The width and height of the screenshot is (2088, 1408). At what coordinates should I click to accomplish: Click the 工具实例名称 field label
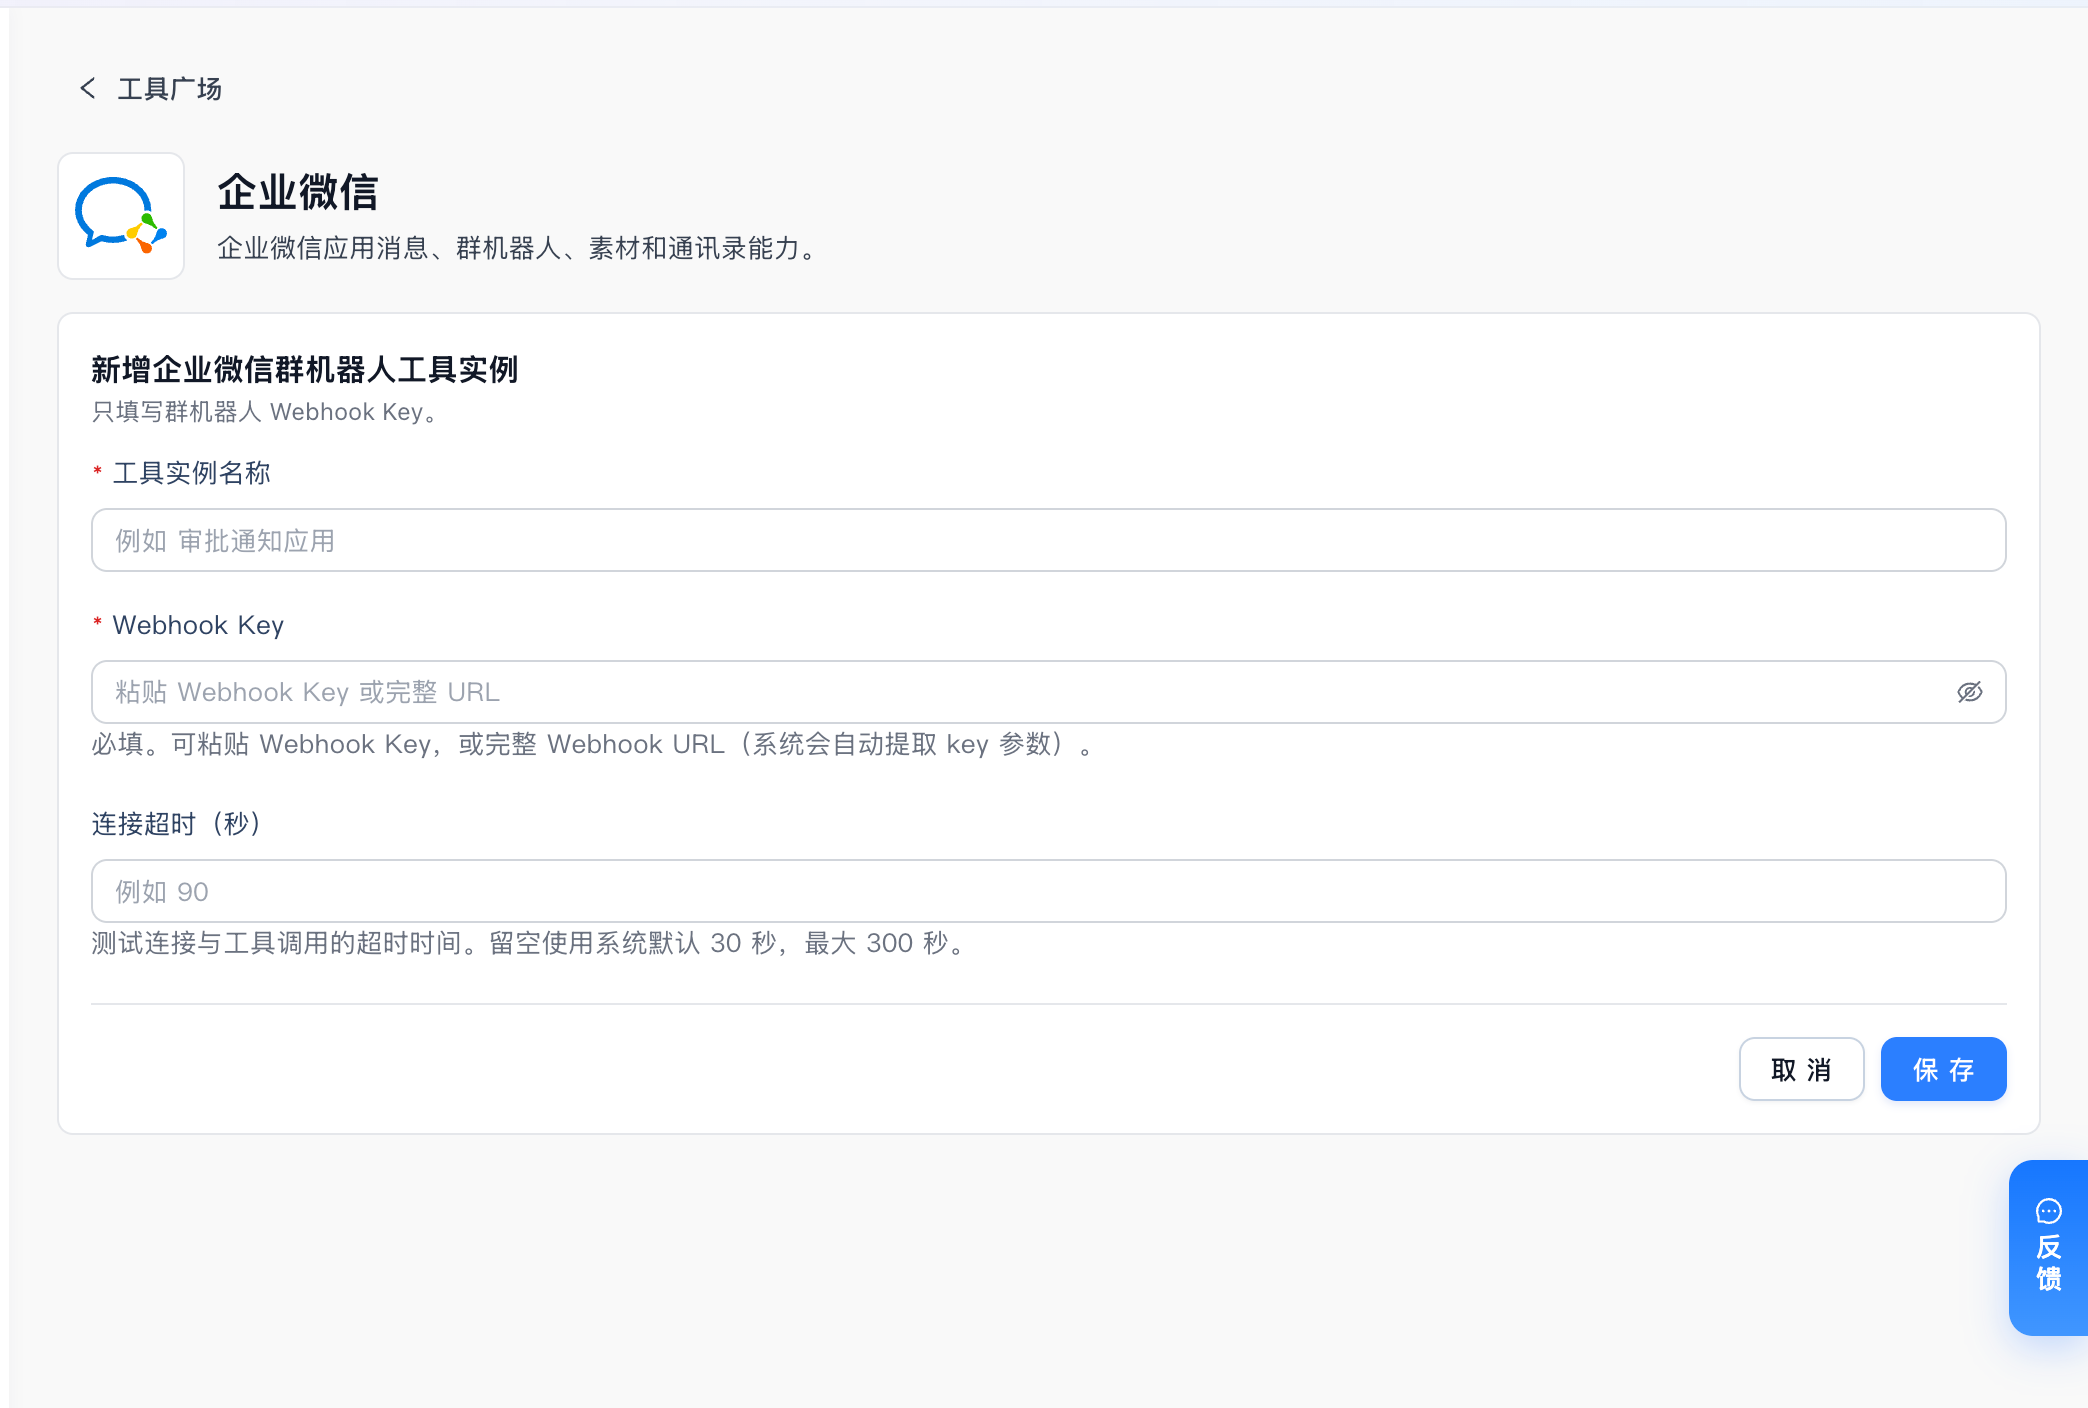[191, 473]
